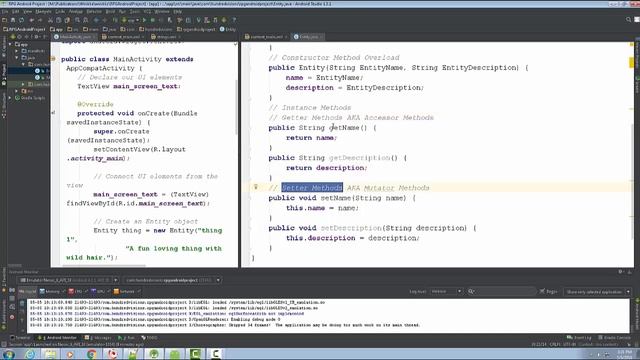Click the logcat search input field

pyautogui.click(x=501, y=291)
